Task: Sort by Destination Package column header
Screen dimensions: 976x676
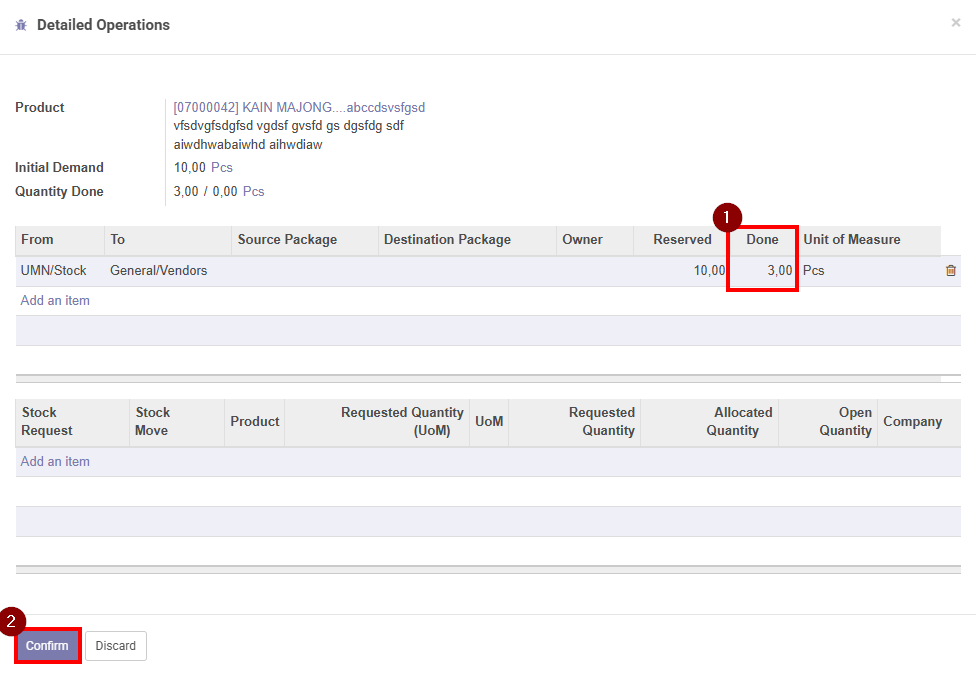Action: point(447,240)
